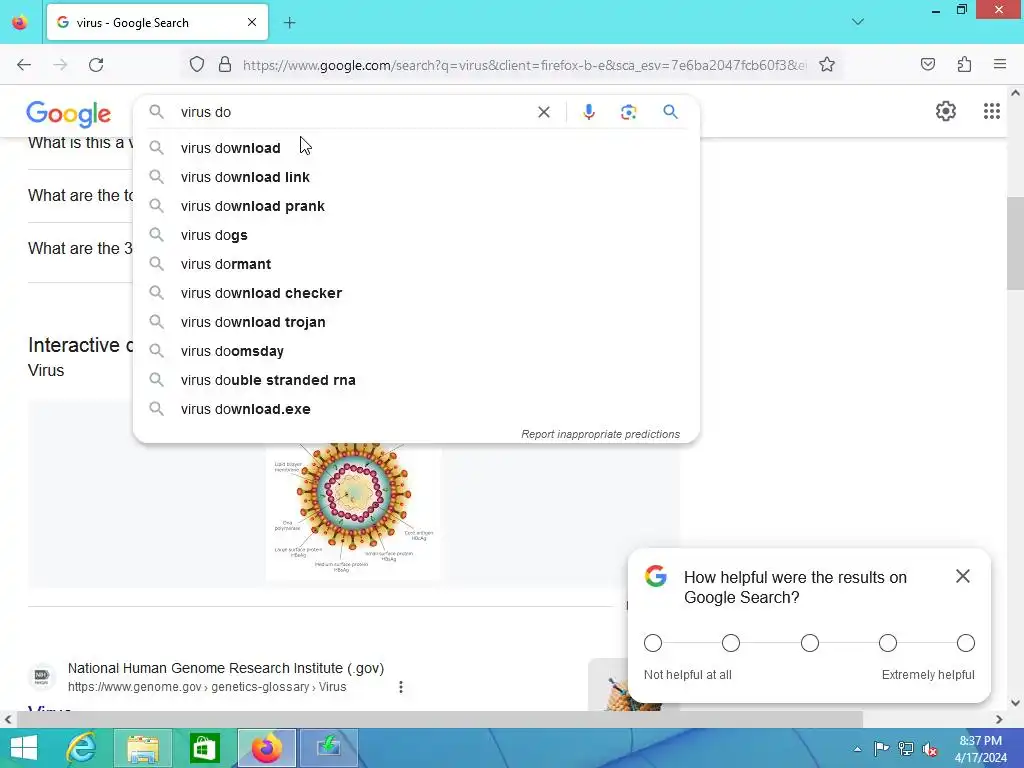This screenshot has height=768, width=1024.
Task: Open result options for the genome.gov entry
Action: point(401,687)
